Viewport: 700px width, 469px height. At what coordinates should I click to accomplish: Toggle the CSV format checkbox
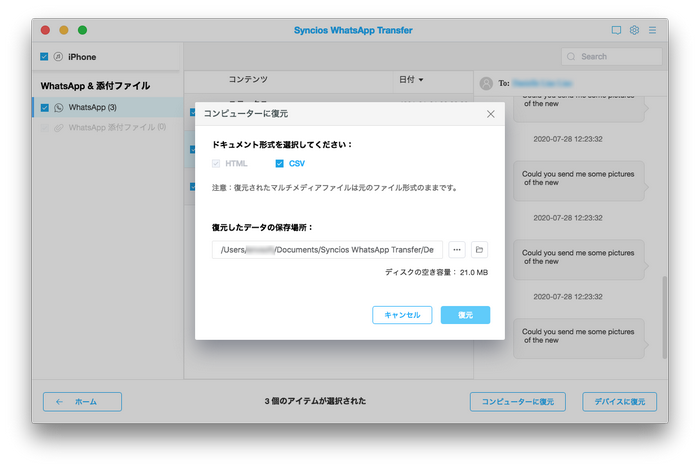coord(279,163)
